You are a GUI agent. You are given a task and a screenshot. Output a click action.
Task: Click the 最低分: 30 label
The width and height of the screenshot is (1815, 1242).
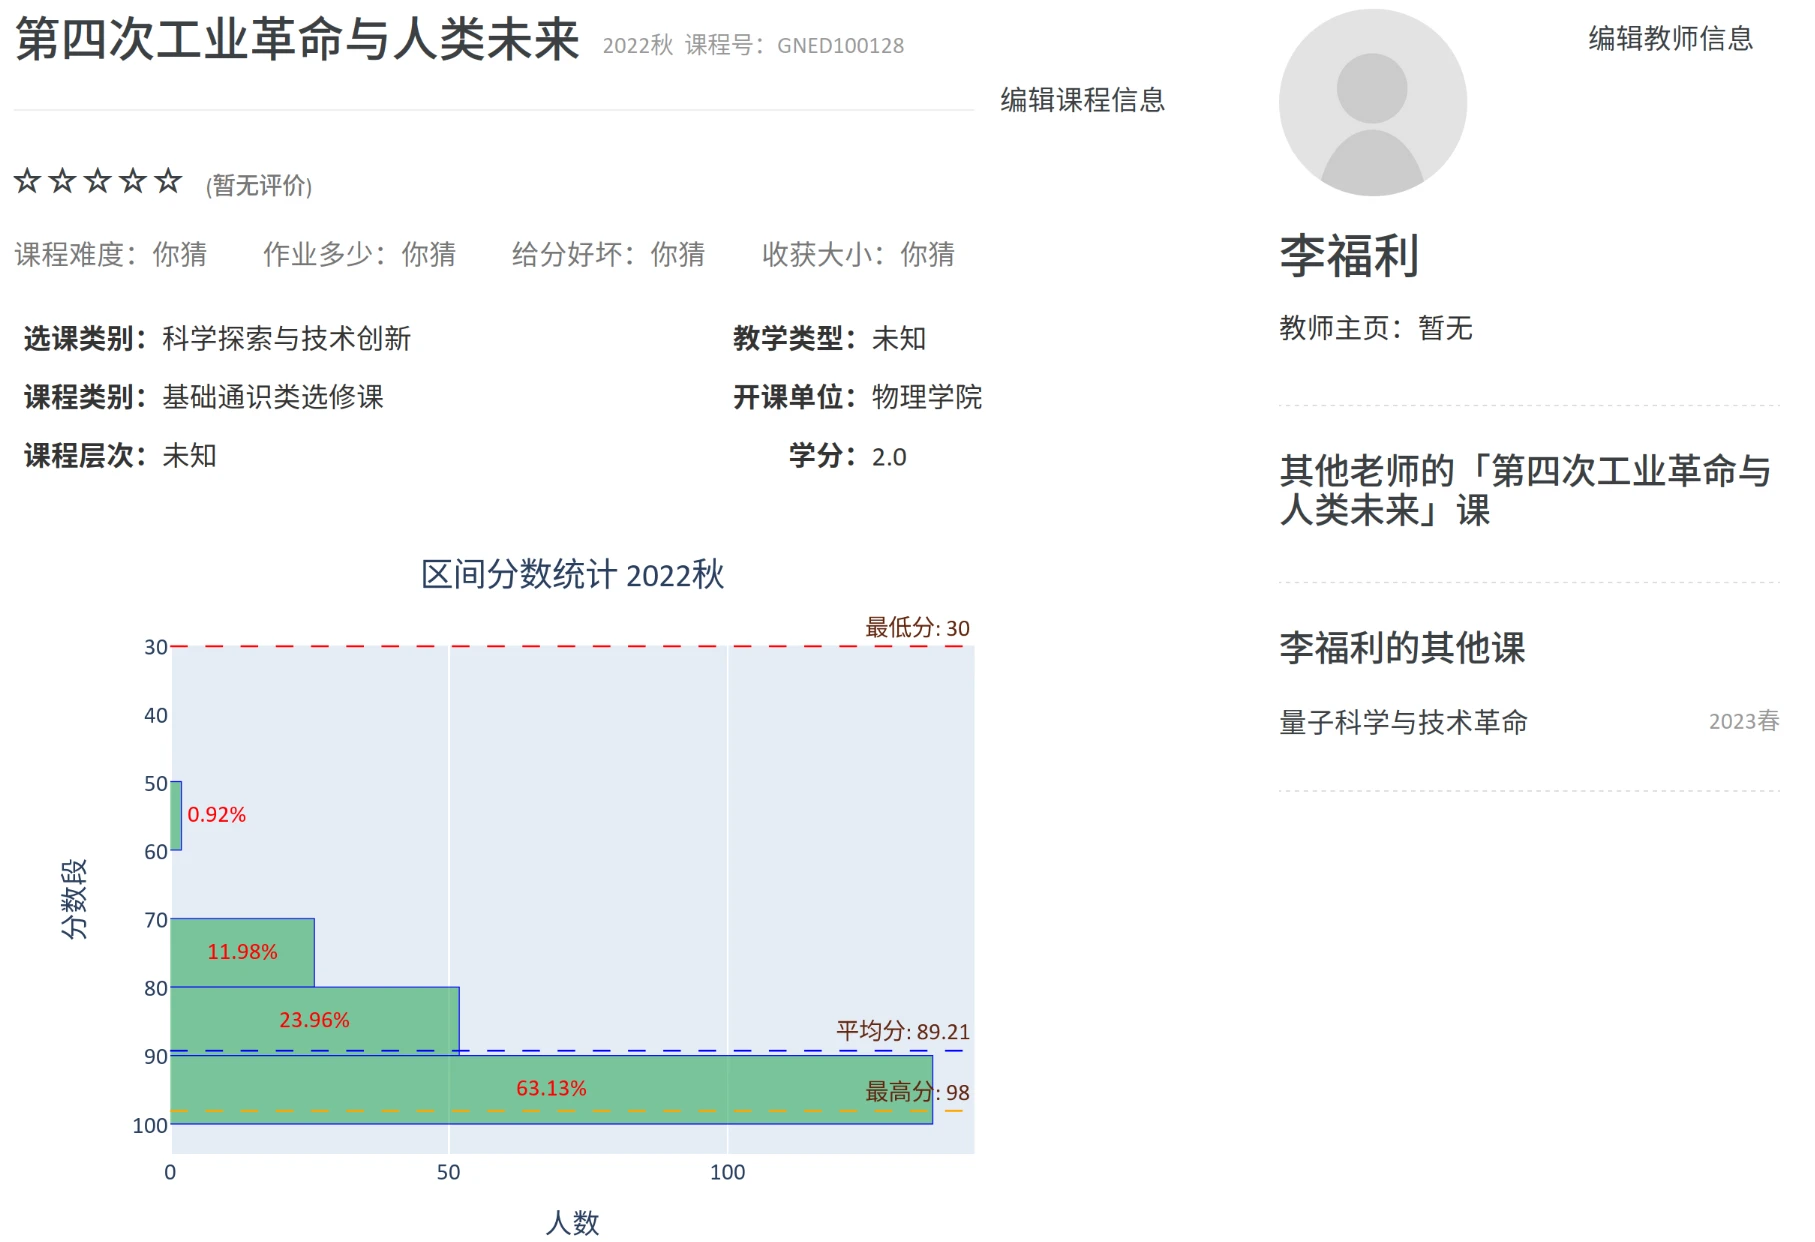(916, 628)
